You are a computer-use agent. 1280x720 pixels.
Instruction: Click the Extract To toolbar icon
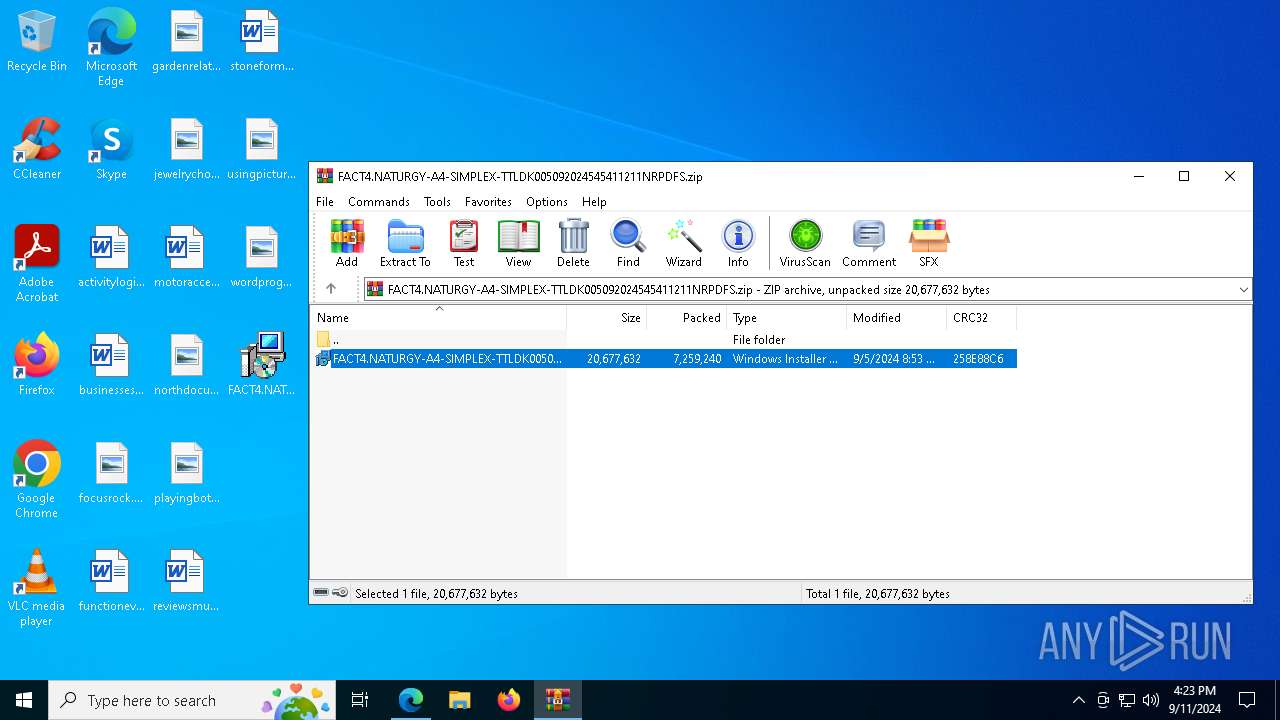point(405,244)
